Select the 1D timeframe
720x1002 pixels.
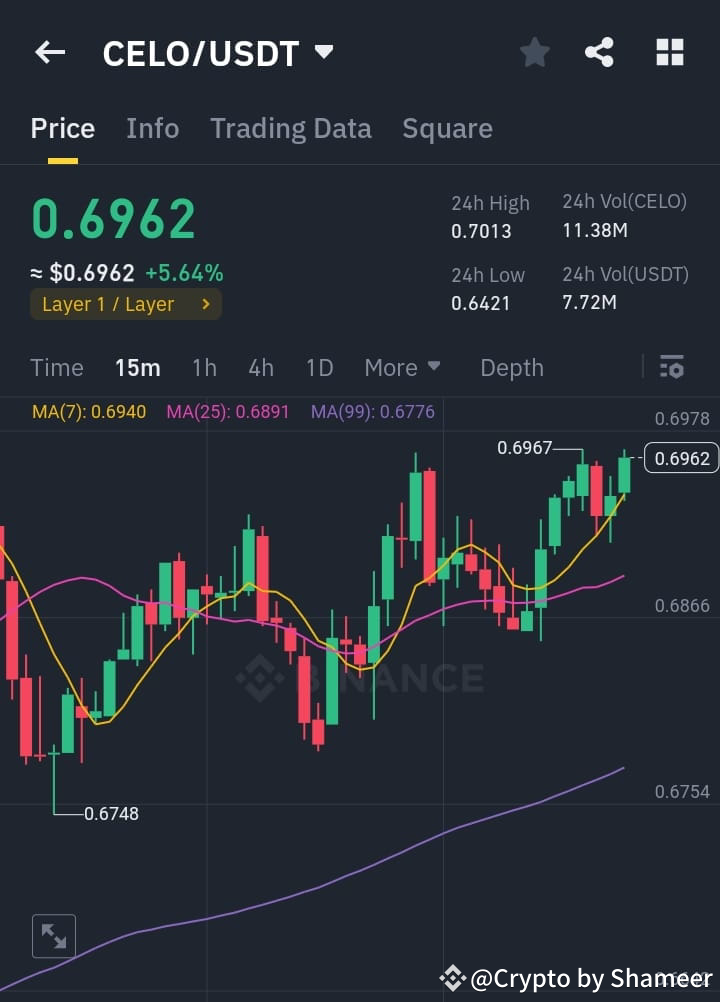pos(319,367)
